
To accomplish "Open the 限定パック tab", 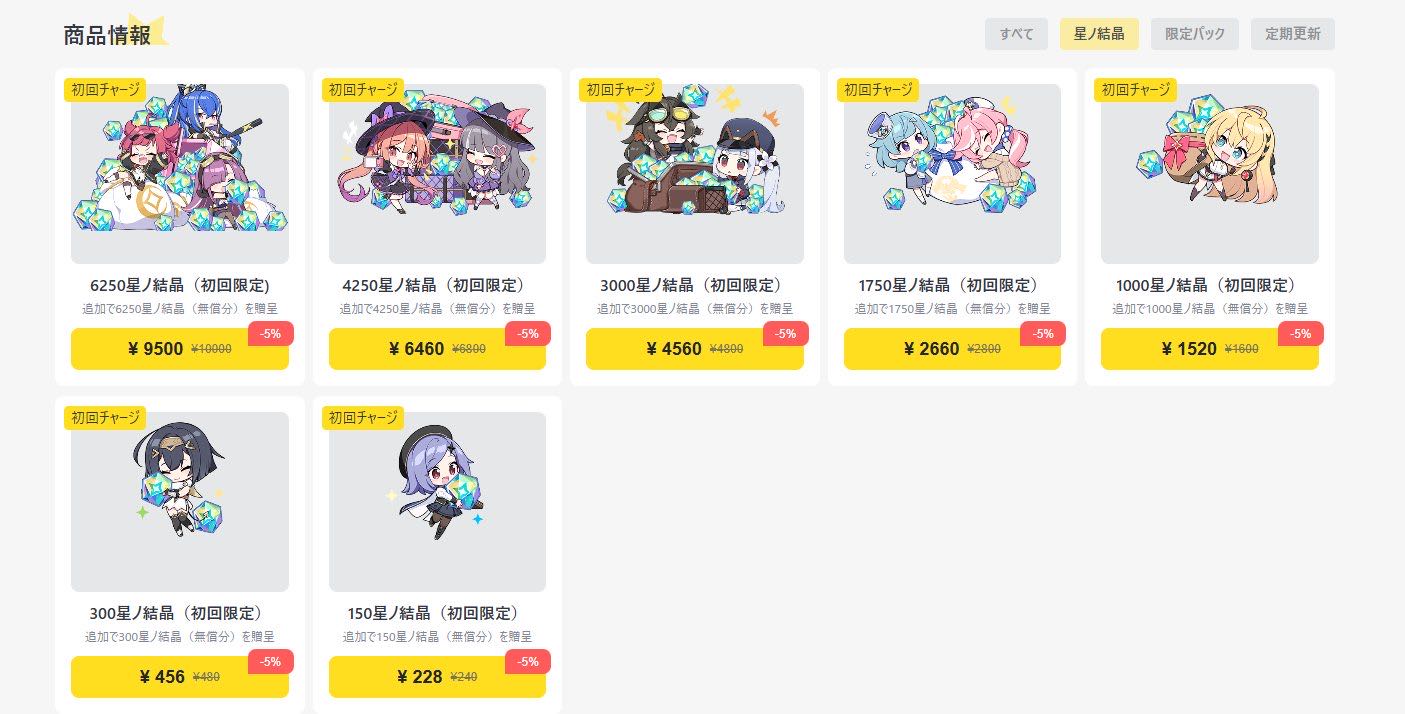I will pyautogui.click(x=1195, y=34).
